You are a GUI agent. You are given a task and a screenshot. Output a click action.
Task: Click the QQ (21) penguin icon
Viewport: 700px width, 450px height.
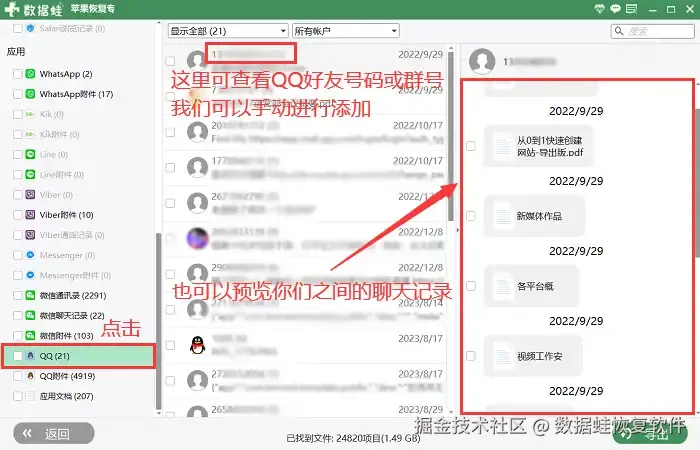(x=30, y=356)
